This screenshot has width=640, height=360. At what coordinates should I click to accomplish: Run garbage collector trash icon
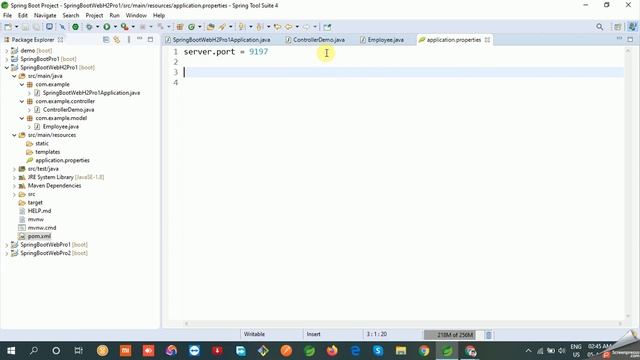point(489,335)
